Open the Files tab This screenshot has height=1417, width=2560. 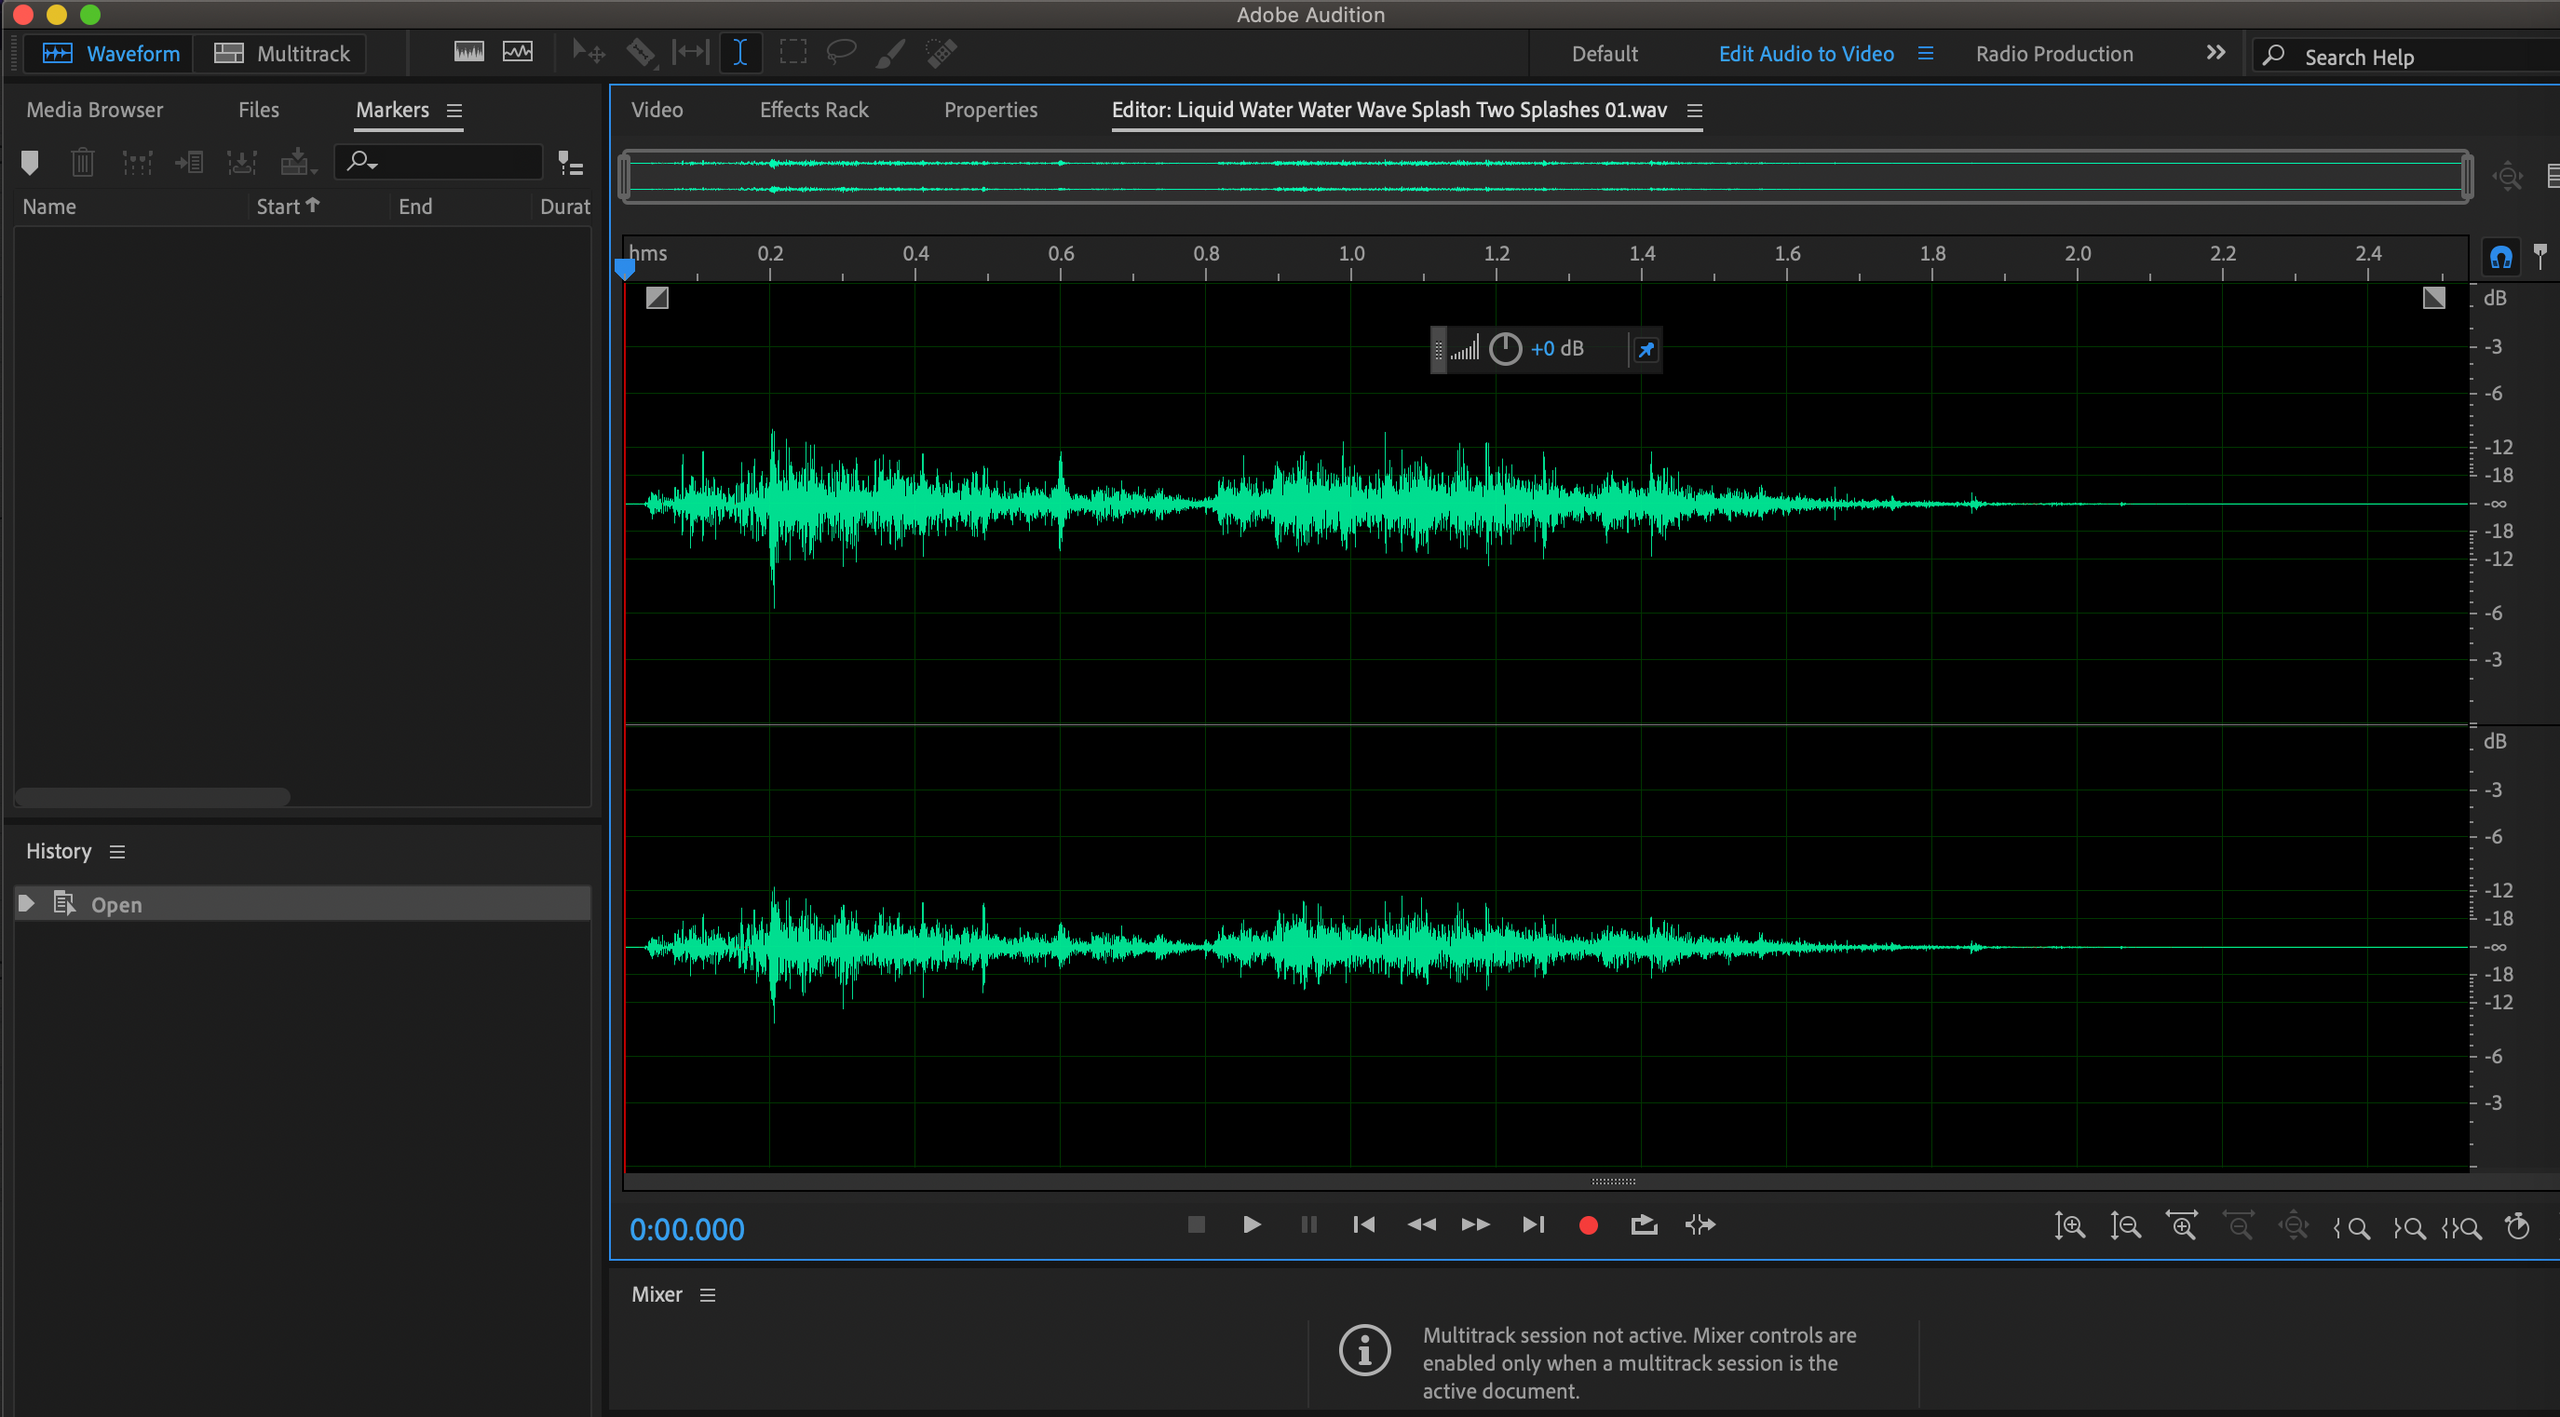(258, 110)
